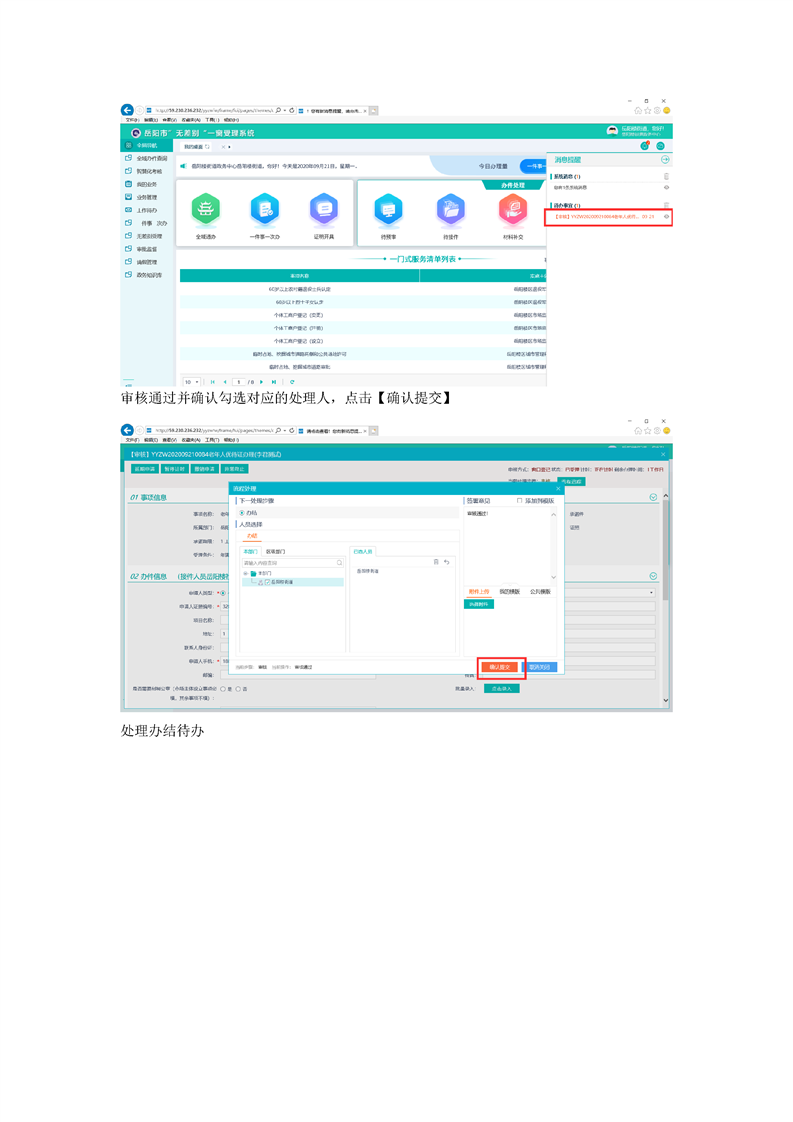Click the refresh icon in table pagination

[292, 382]
